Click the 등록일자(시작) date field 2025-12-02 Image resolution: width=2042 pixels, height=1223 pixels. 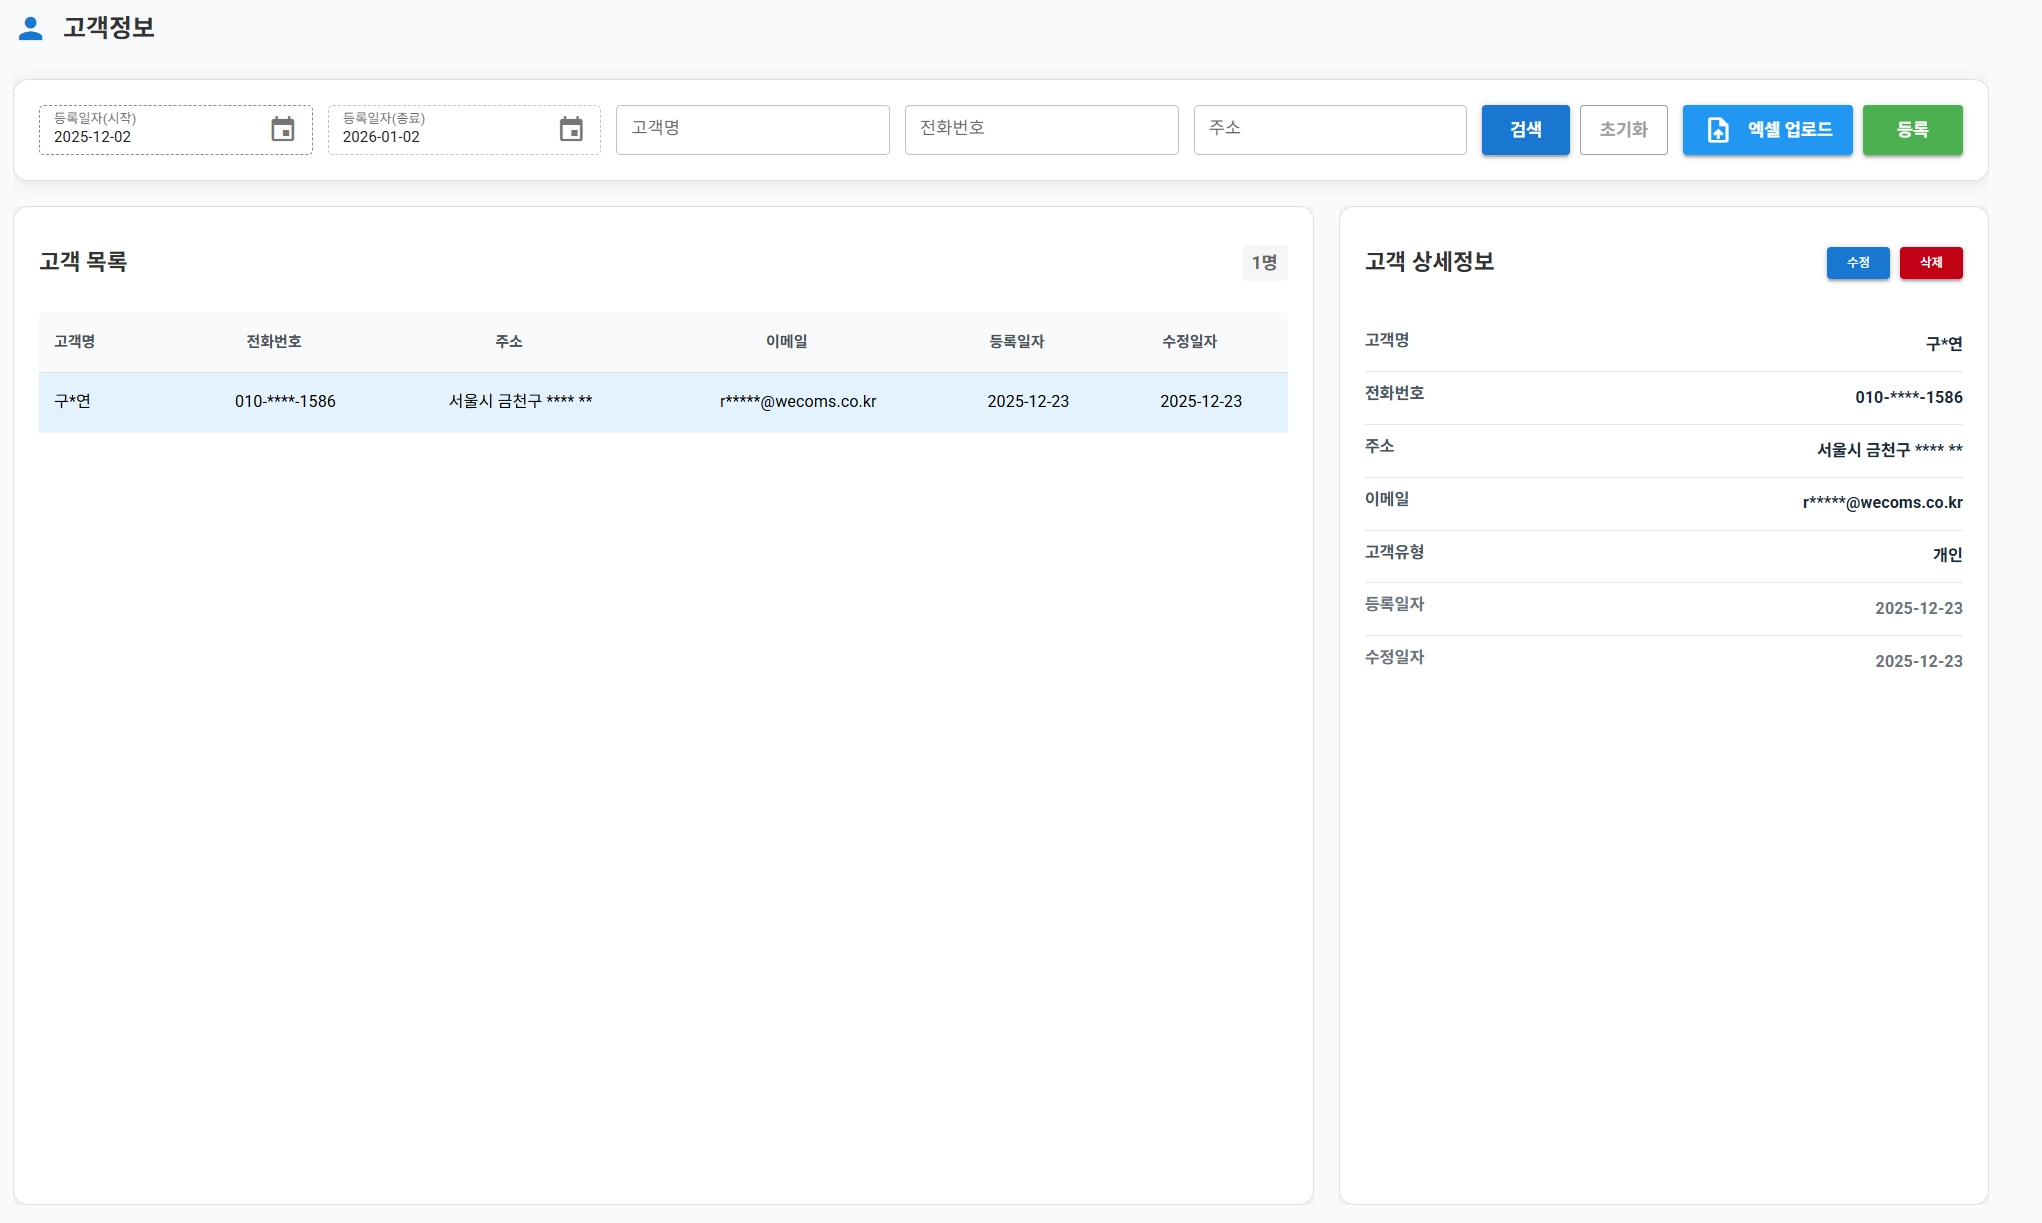150,131
